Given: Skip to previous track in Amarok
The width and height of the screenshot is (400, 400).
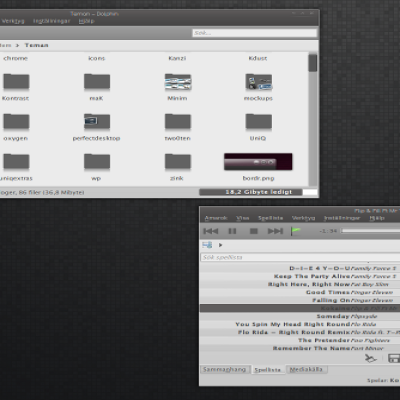Looking at the screenshot, I should click(210, 231).
